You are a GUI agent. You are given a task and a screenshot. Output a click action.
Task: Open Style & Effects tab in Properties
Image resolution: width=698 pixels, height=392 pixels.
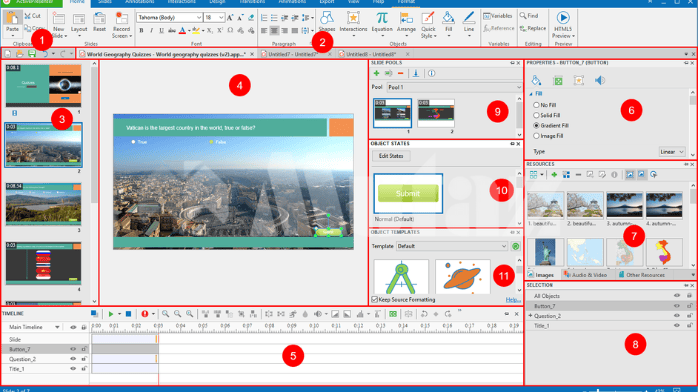[x=536, y=81]
